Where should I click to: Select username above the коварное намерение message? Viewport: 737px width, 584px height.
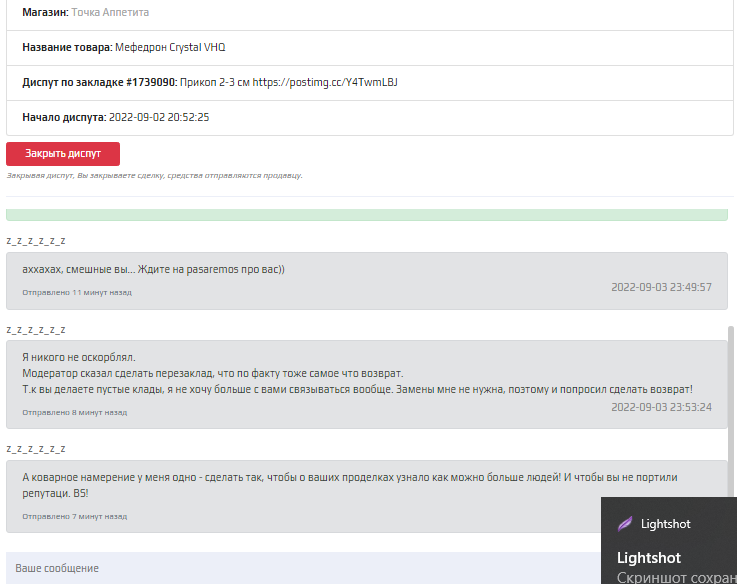coord(36,449)
